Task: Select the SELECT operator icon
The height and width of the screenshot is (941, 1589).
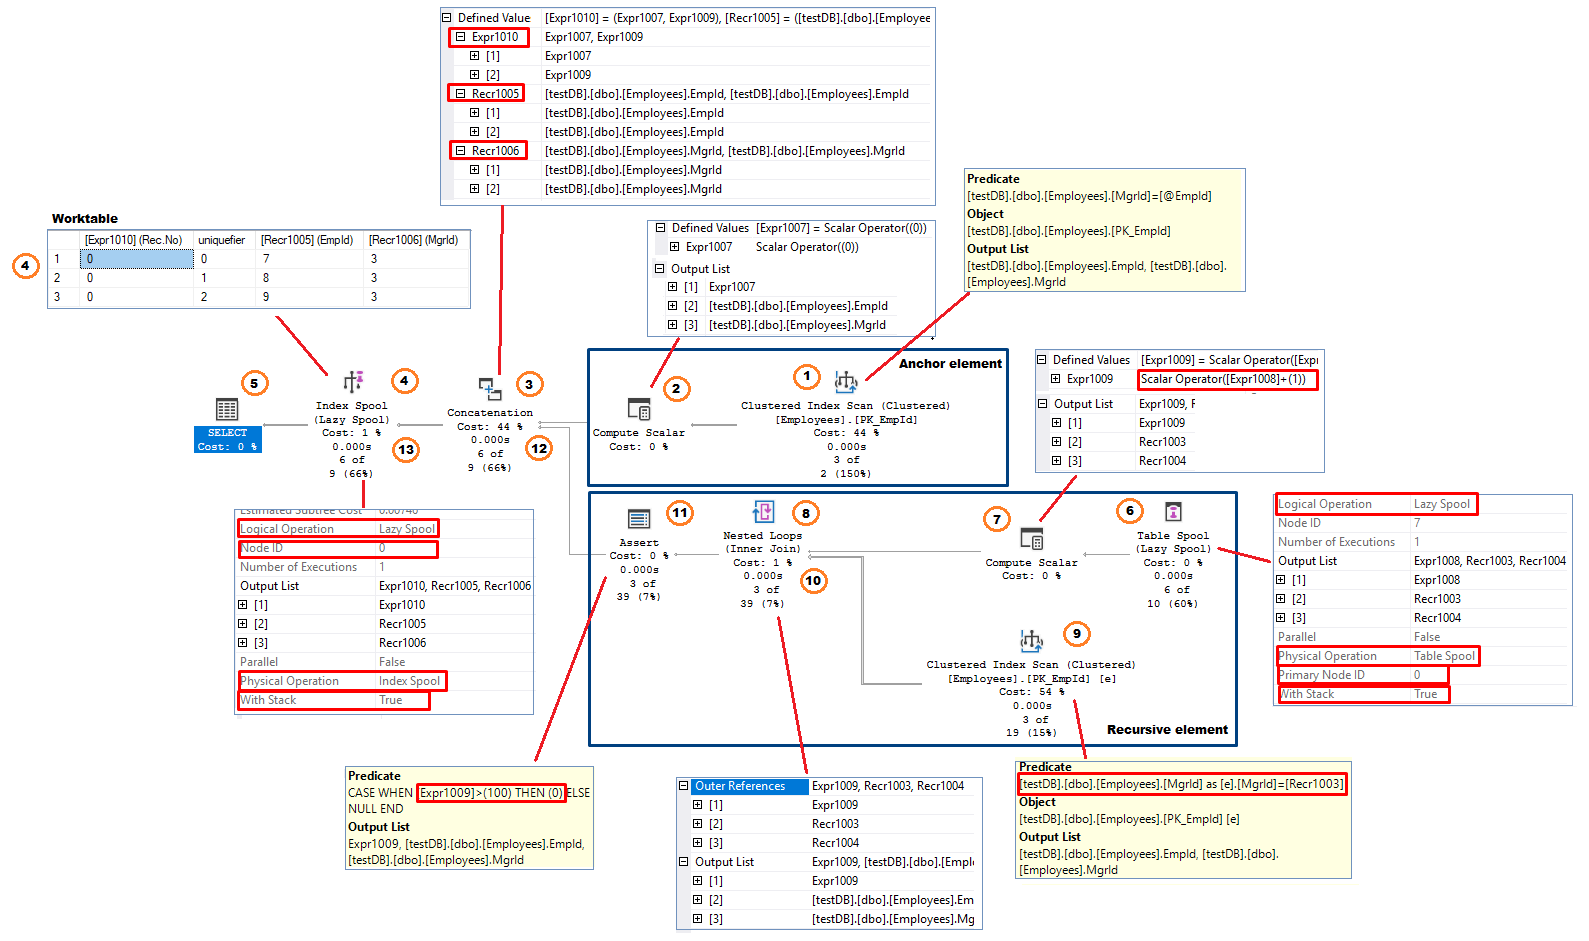Action: pos(227,409)
